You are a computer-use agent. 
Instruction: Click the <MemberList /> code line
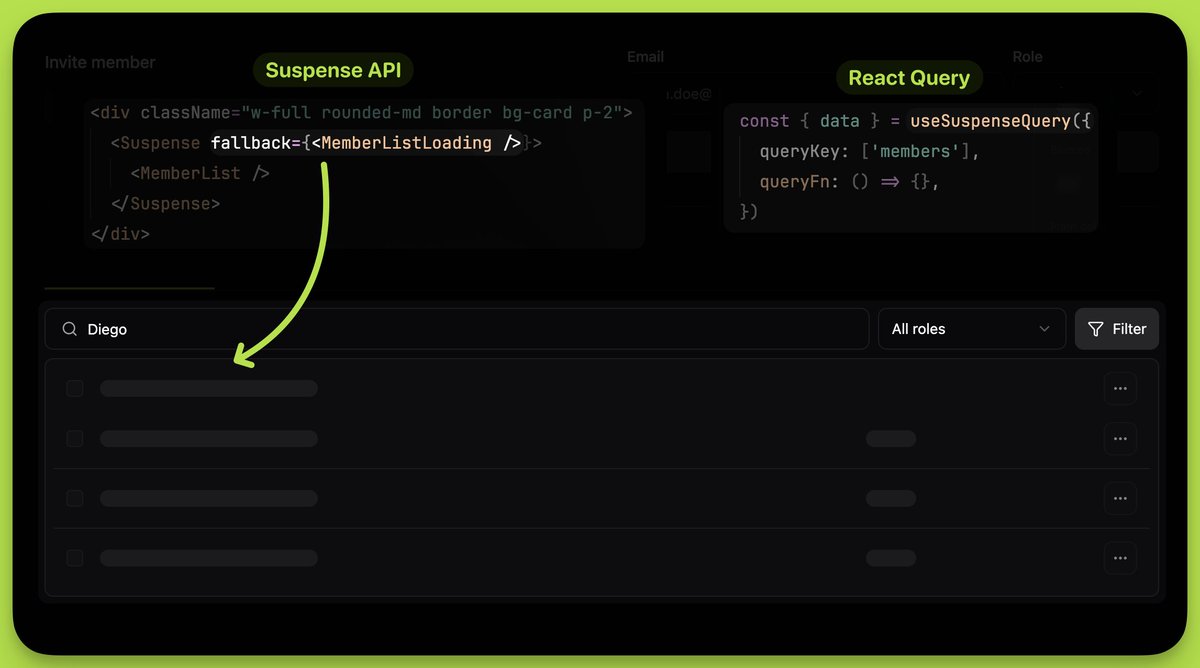click(200, 173)
